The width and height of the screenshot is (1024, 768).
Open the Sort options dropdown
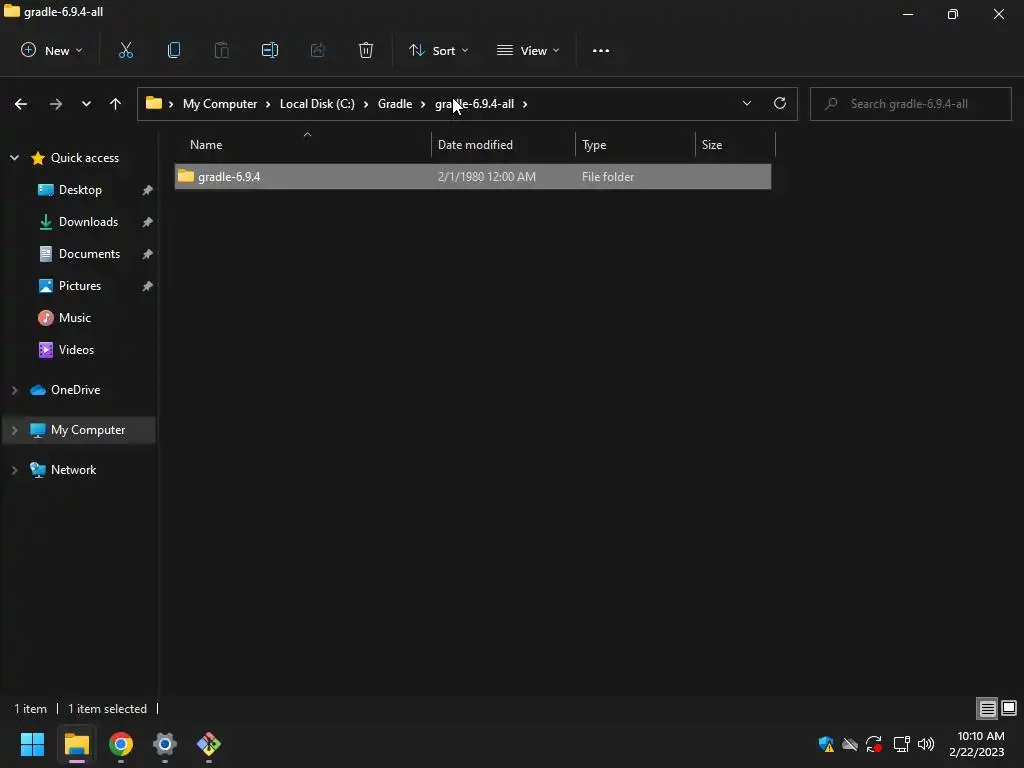[439, 50]
